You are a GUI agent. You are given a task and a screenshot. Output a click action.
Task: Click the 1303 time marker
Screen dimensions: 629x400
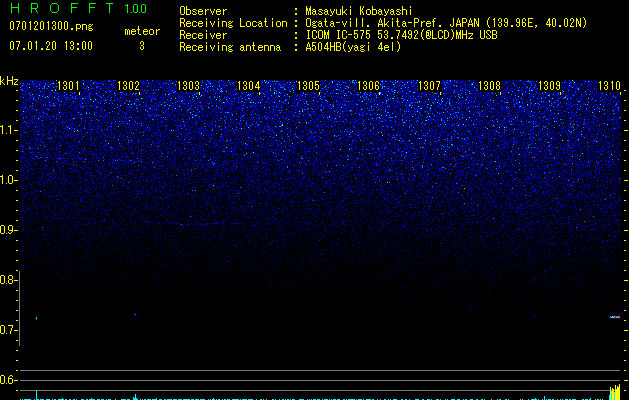pos(189,86)
